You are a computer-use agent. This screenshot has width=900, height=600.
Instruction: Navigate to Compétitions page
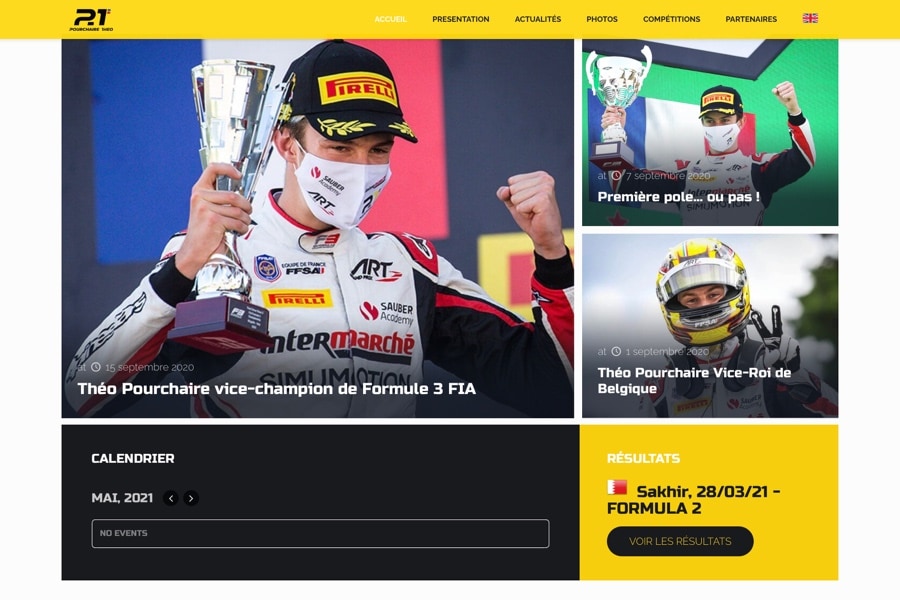coord(672,19)
